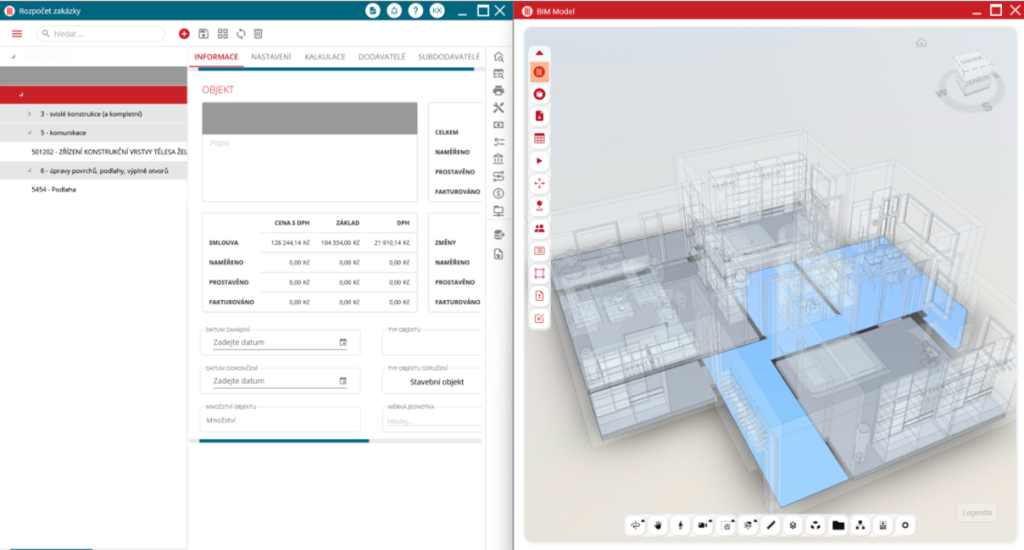Open the KALKULACE tab
1024x550 pixels.
coord(325,57)
